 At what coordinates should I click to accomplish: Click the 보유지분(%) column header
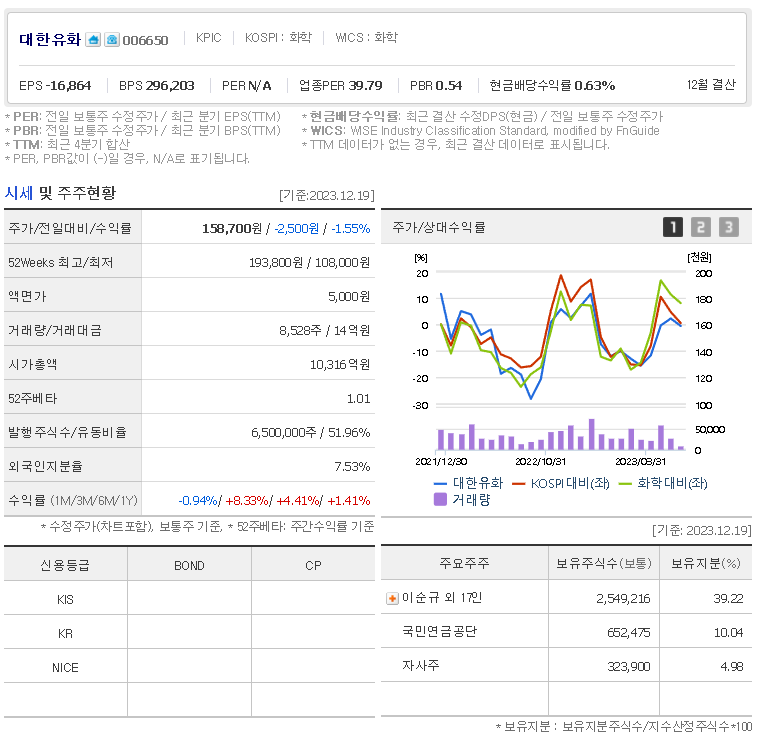point(706,563)
